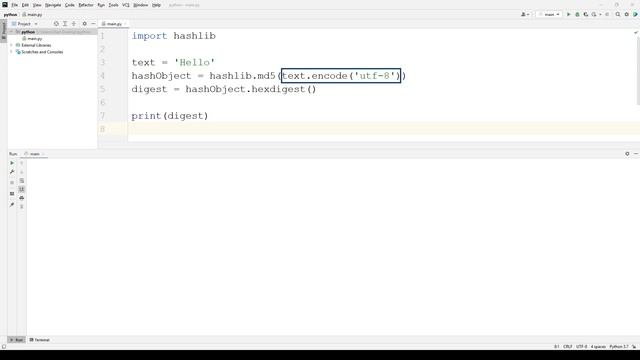The width and height of the screenshot is (640, 360).
Task: Click the Debug bug icon in toolbar
Action: [577, 14]
